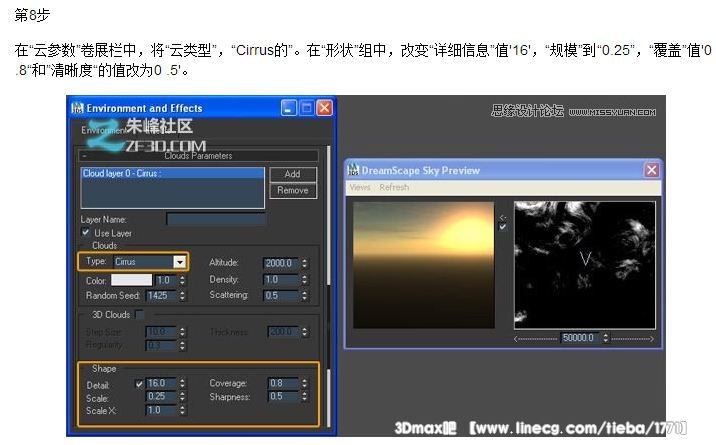Screen dimensions: 716x445
Task: Select Cloud layer 0 - Cirrus entry
Action: coord(173,173)
